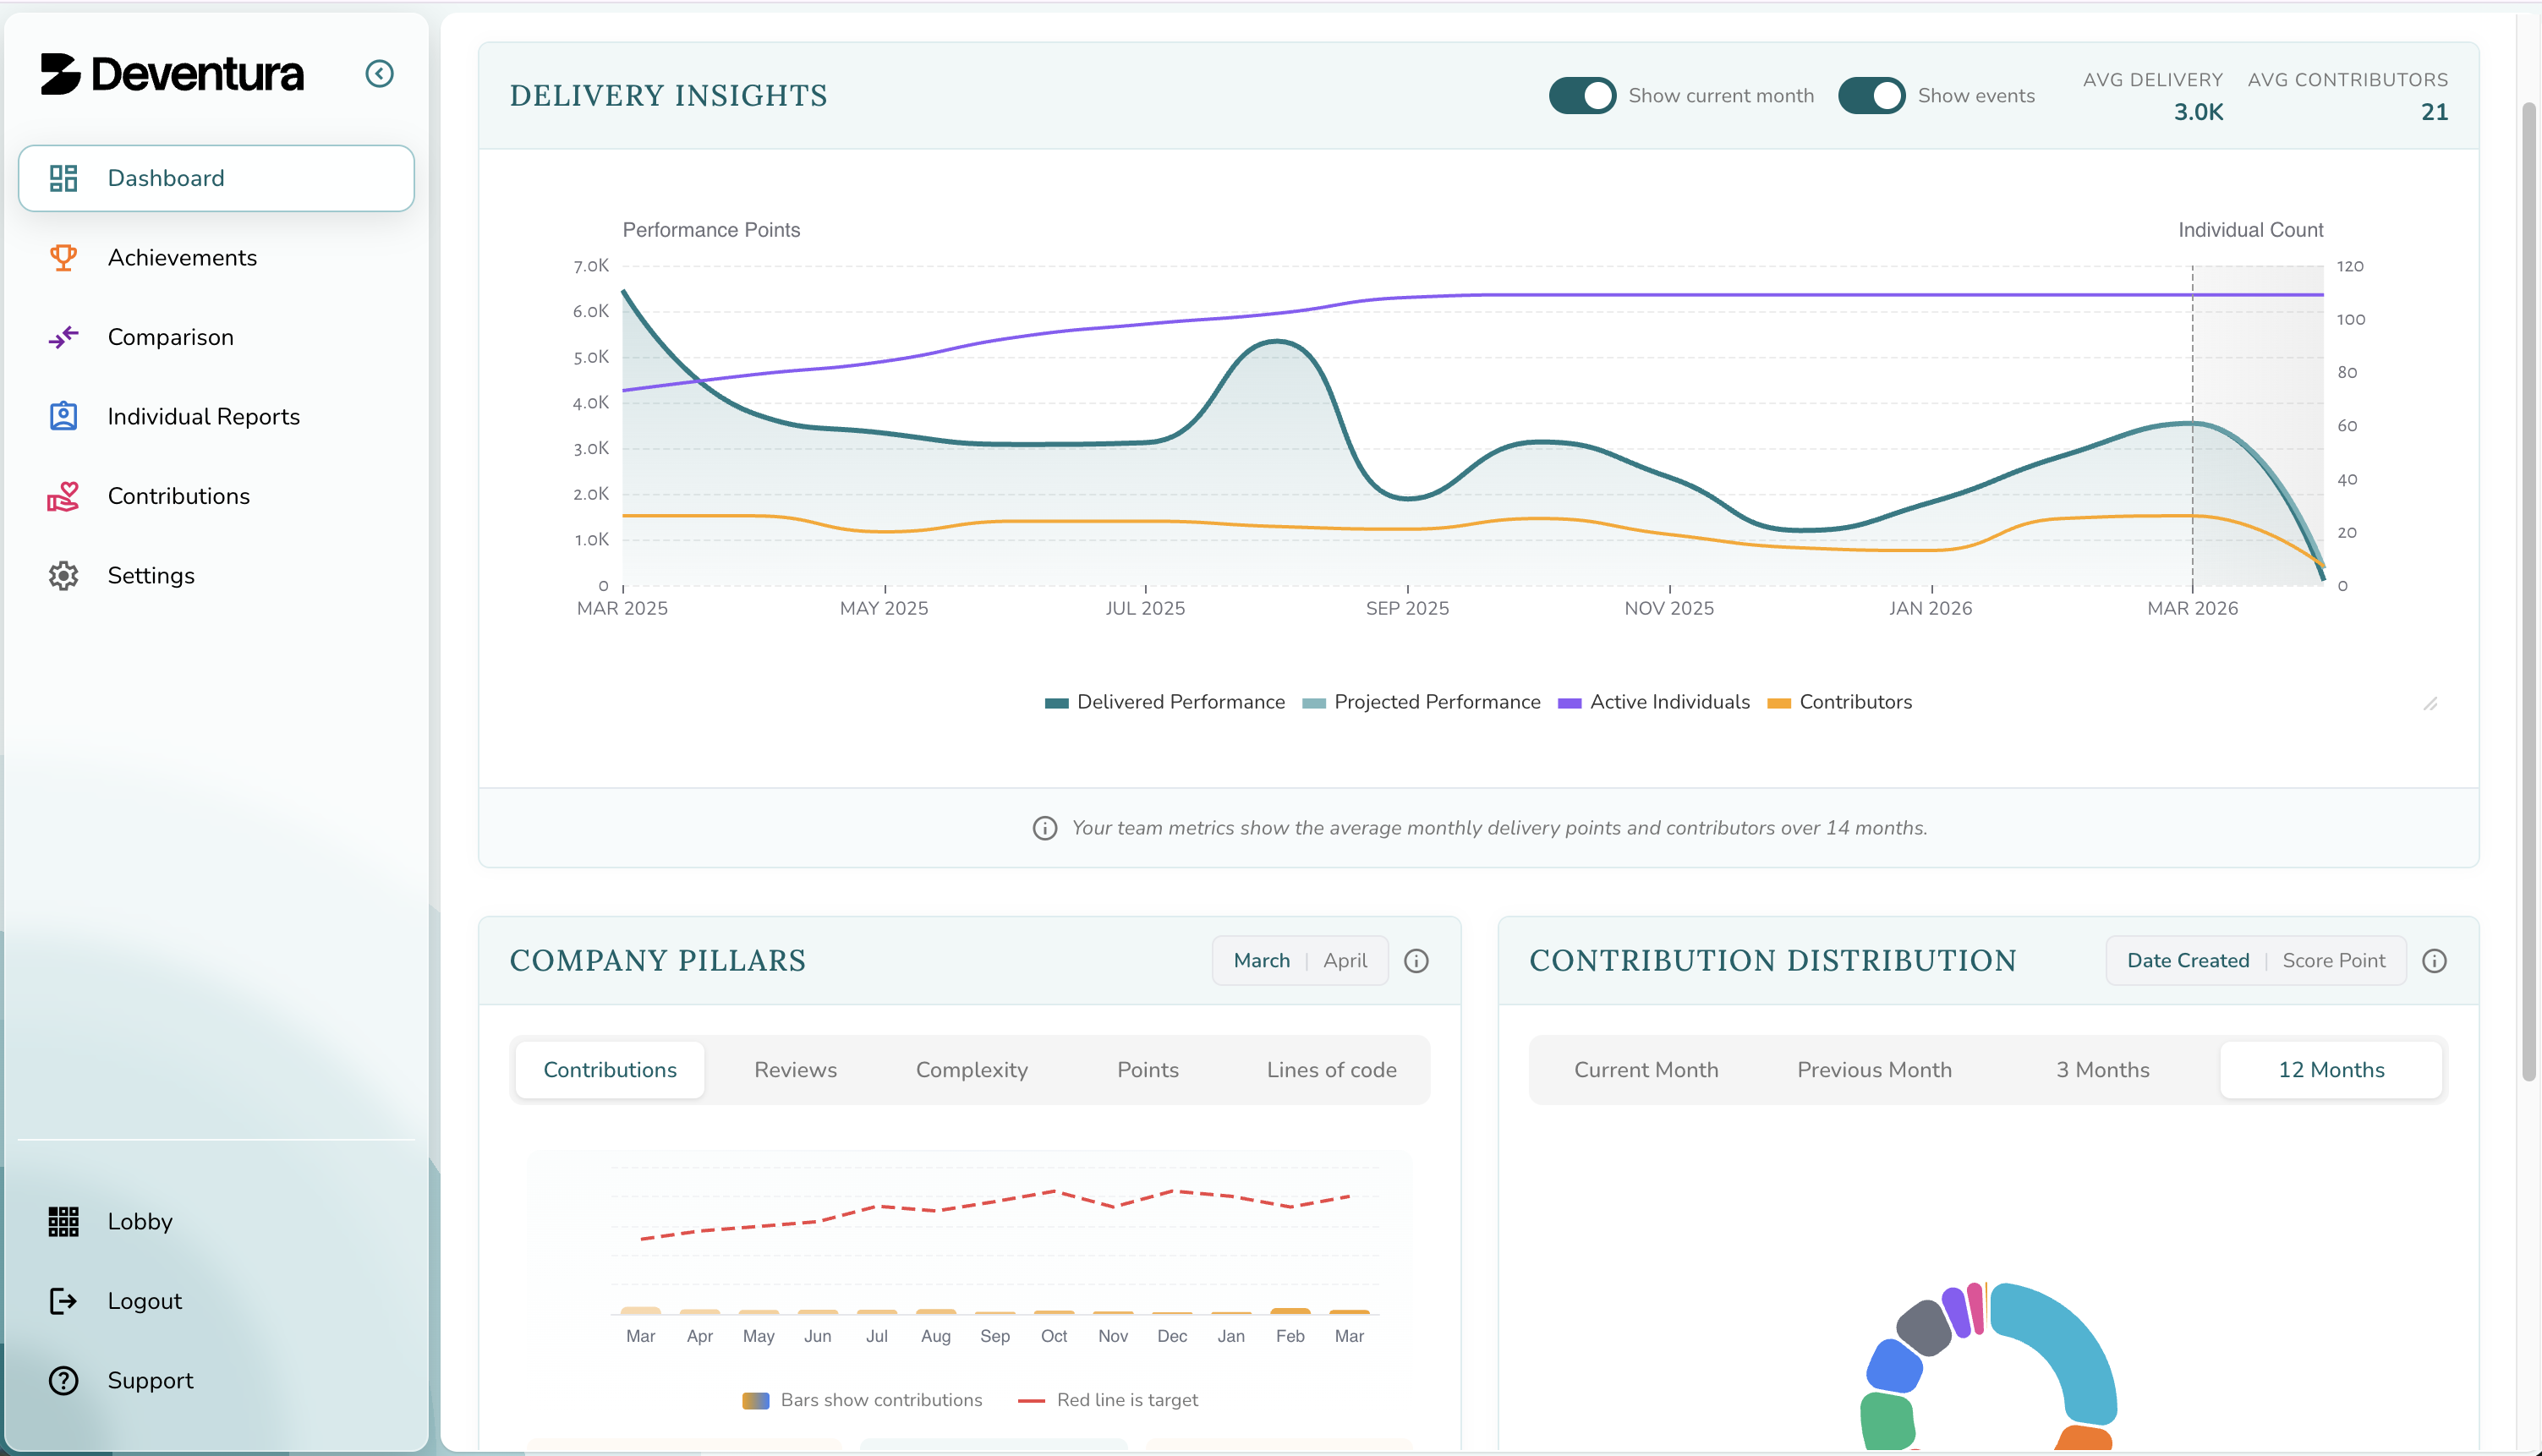Select the Achievements trophy icon
This screenshot has width=2542, height=1456.
63,257
